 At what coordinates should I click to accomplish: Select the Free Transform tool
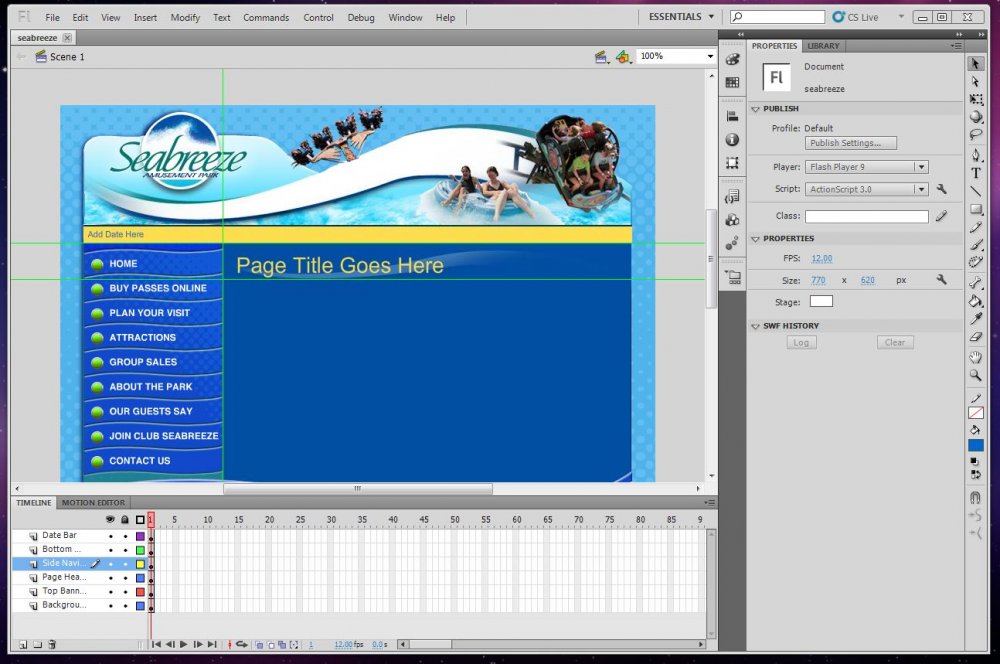point(976,100)
